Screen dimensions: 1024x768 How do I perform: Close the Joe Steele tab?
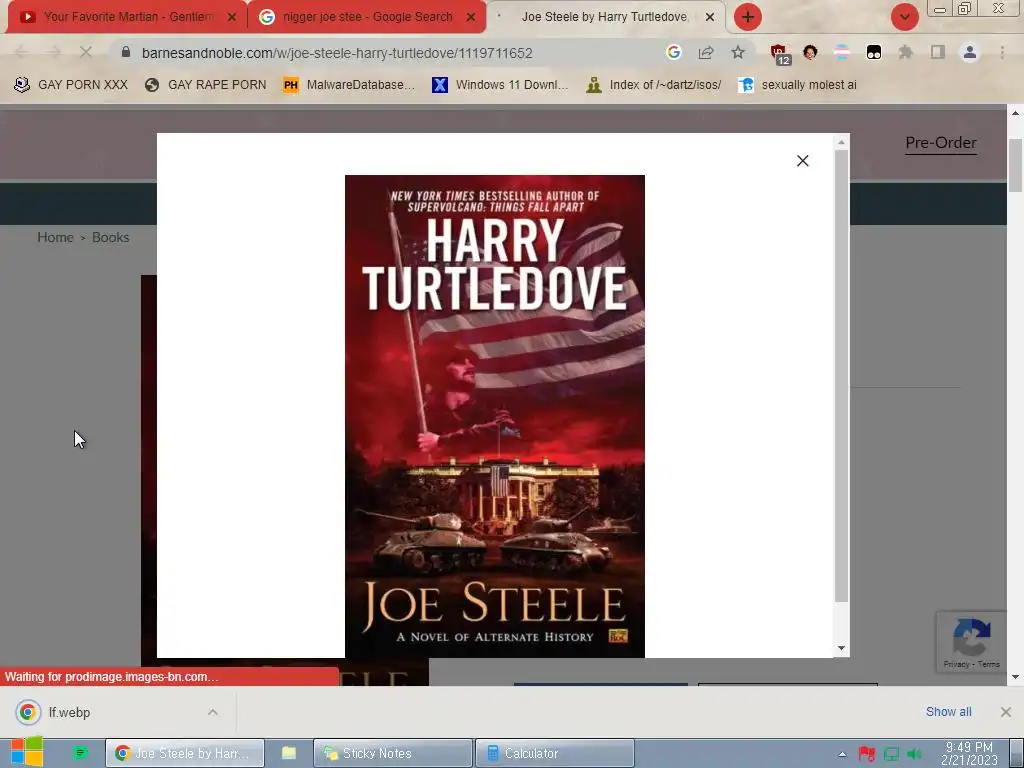tap(710, 17)
